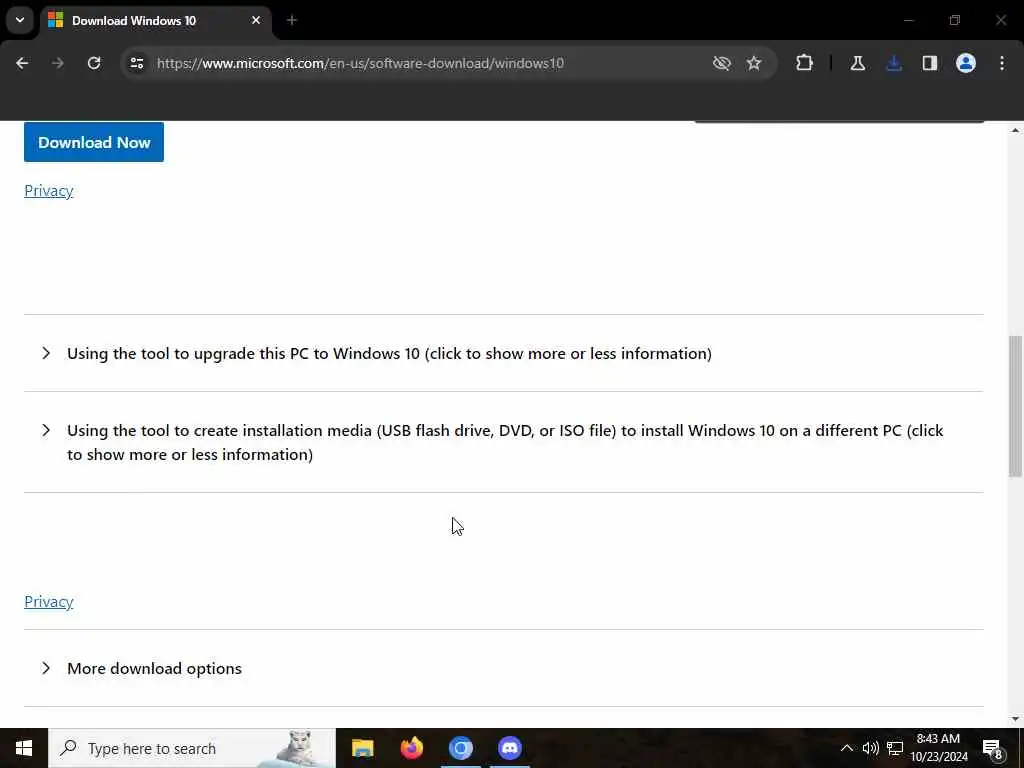Click the 'More download options' text
This screenshot has width=1024, height=768.
coord(154,668)
